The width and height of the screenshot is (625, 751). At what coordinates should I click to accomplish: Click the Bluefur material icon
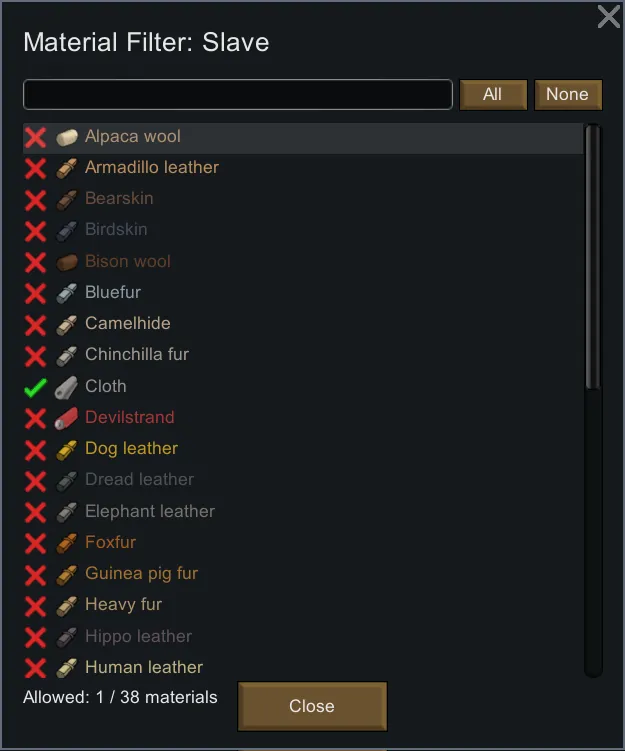(x=67, y=293)
